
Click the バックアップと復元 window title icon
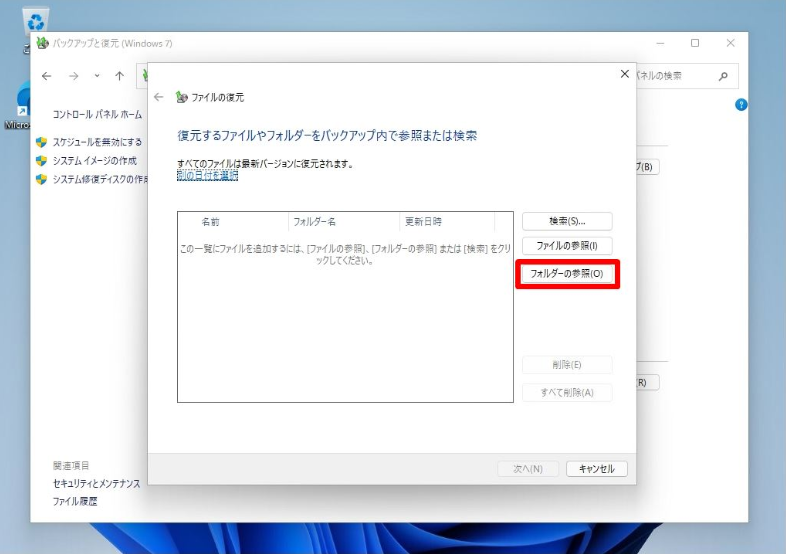pos(43,43)
